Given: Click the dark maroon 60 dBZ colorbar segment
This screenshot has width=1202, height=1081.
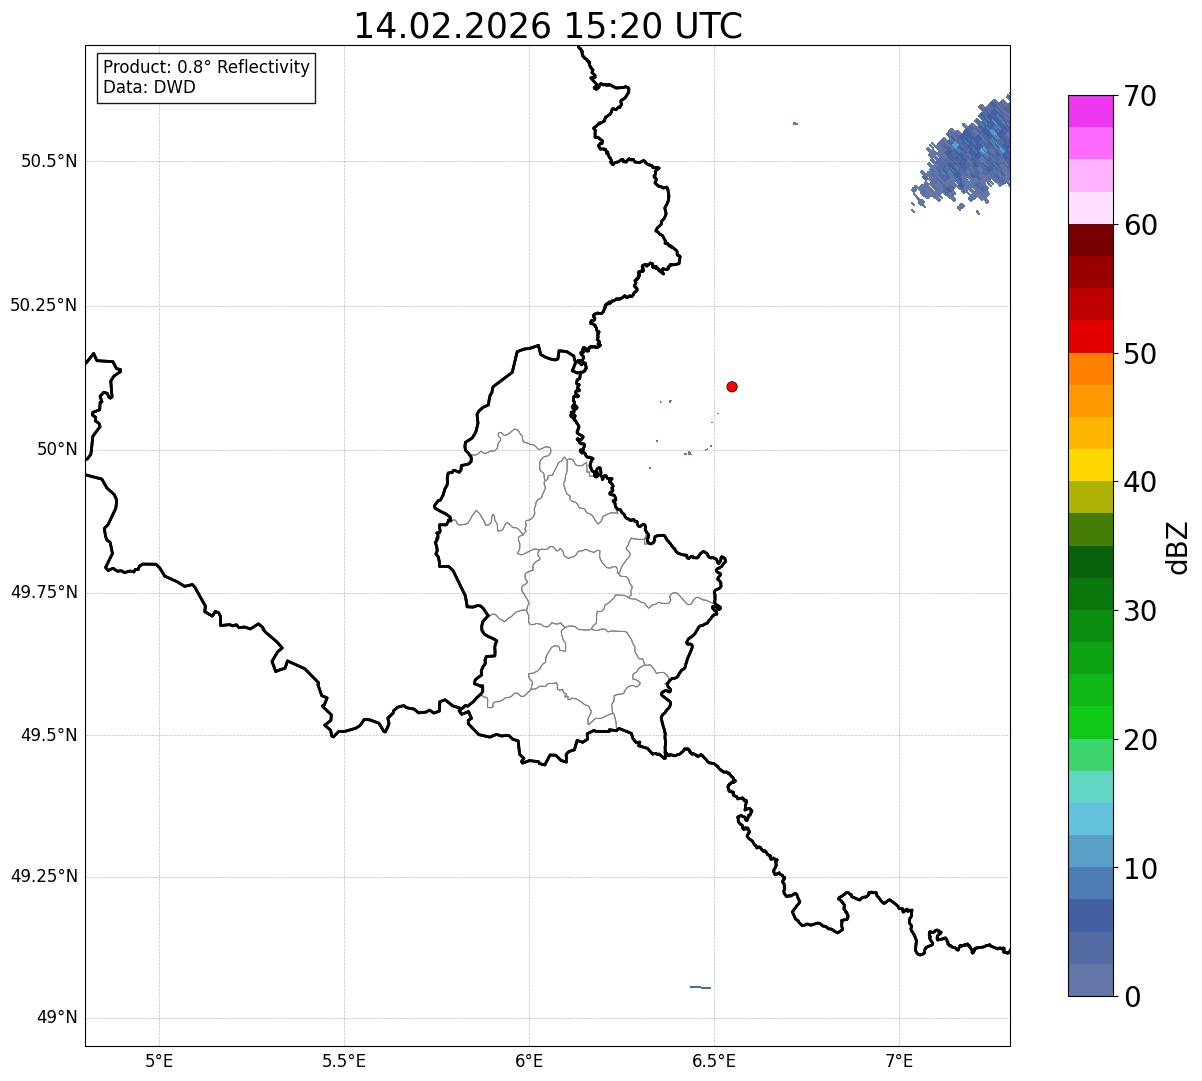Looking at the screenshot, I should (1090, 240).
